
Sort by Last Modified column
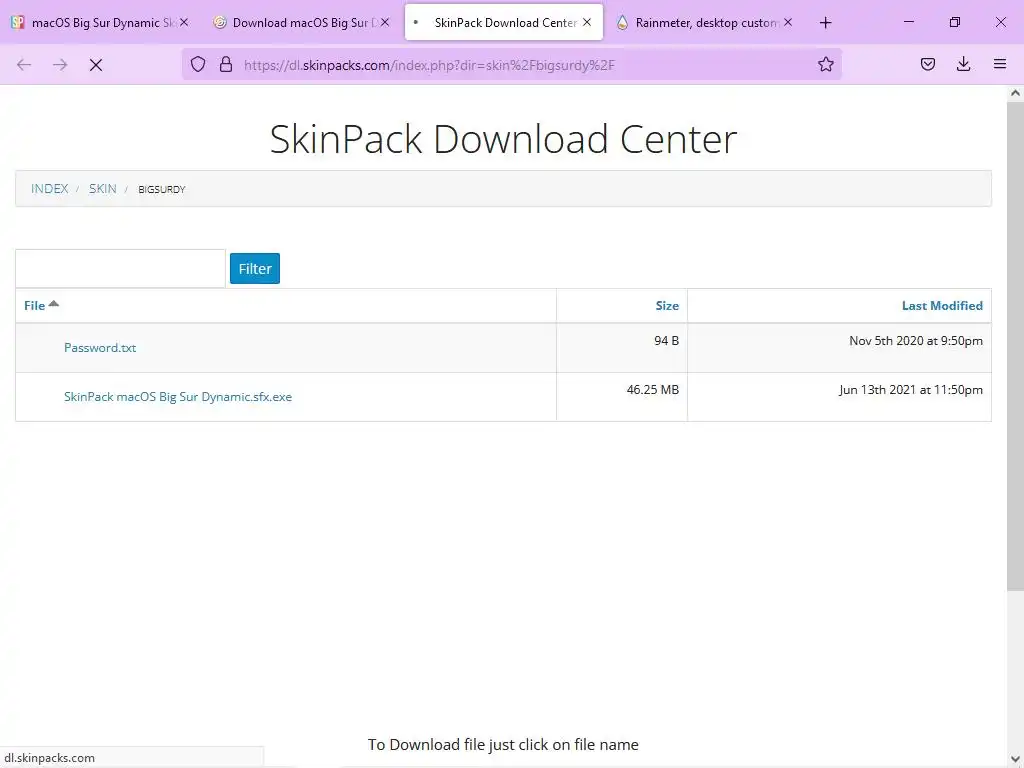(942, 306)
